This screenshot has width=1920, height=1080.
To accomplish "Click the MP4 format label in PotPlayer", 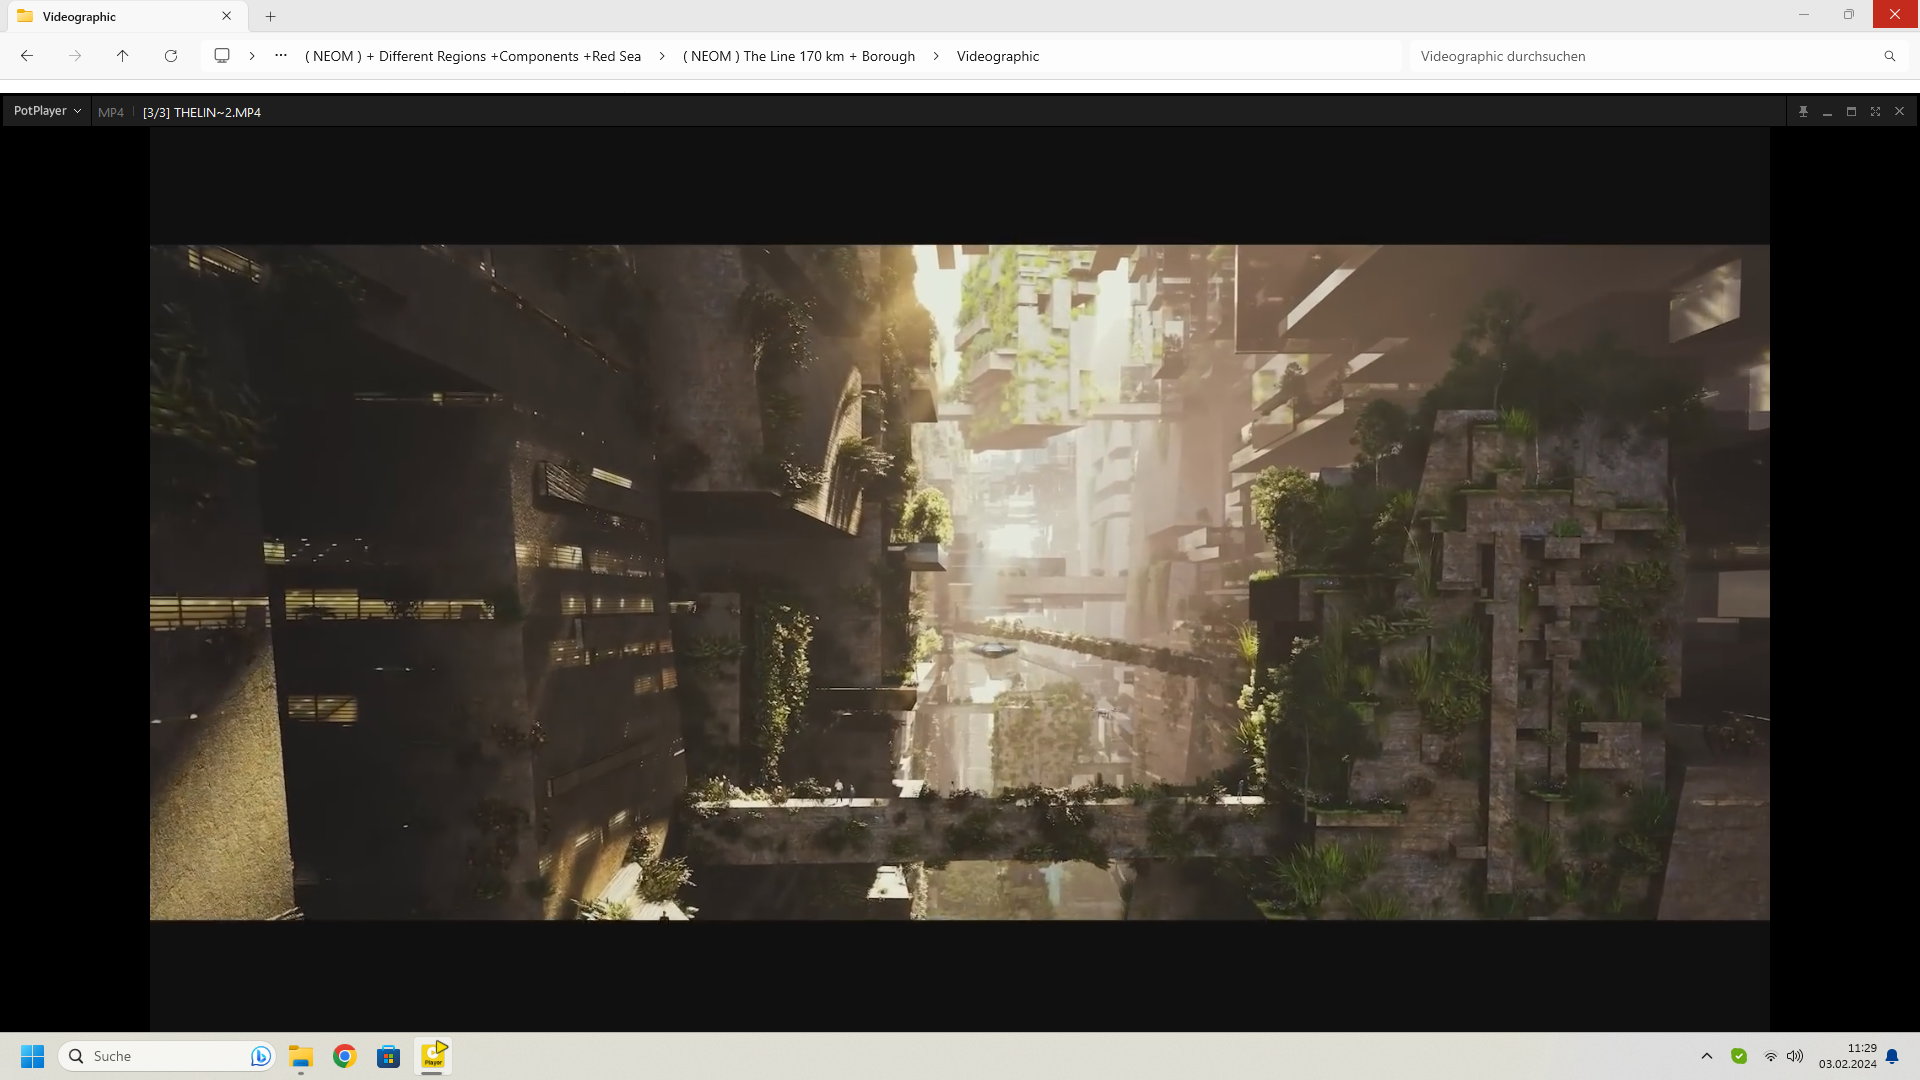I will coord(111,112).
